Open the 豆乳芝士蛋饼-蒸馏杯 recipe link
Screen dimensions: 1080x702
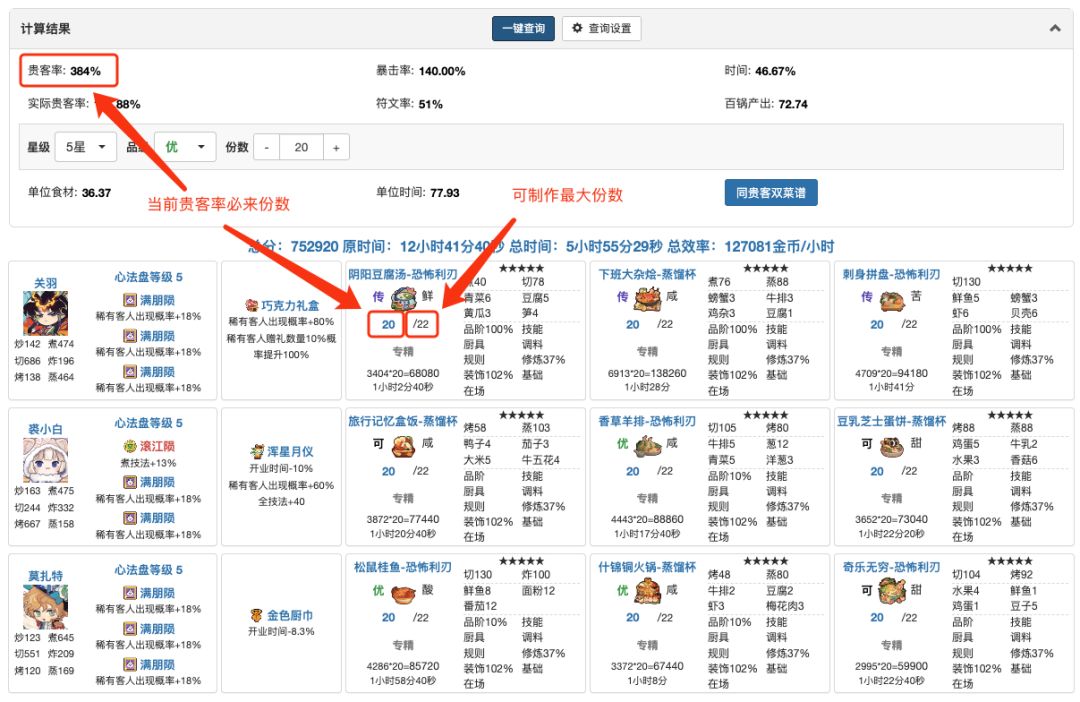pos(891,421)
